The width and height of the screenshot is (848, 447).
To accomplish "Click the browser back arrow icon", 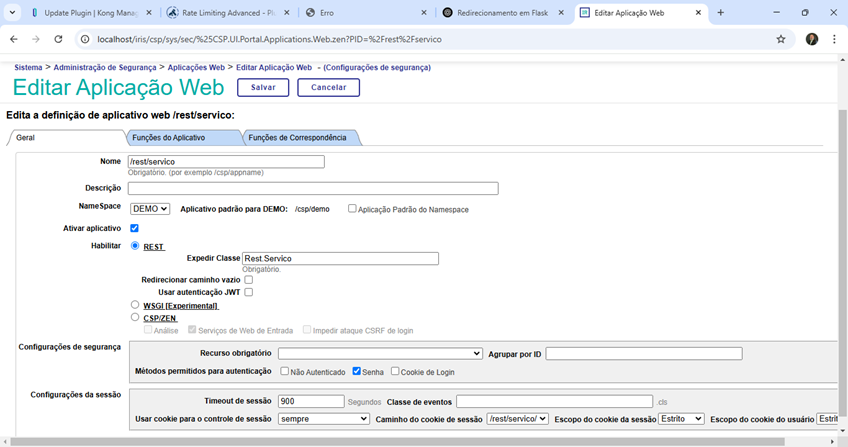I will (x=13, y=39).
